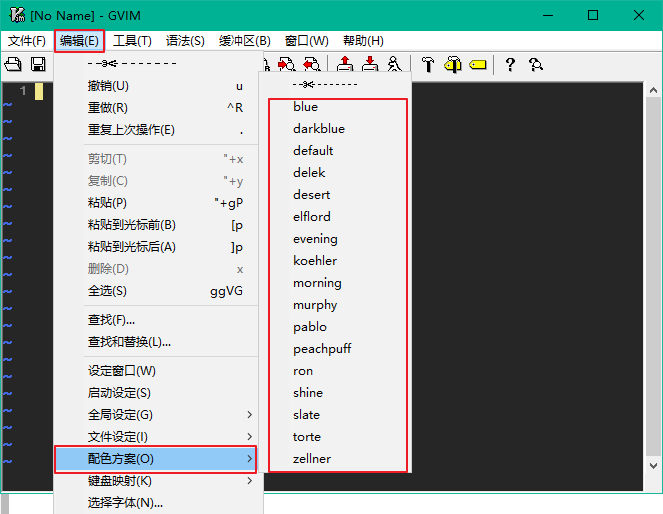Click the Help question mark icon
This screenshot has width=663, height=514.
pos(510,65)
